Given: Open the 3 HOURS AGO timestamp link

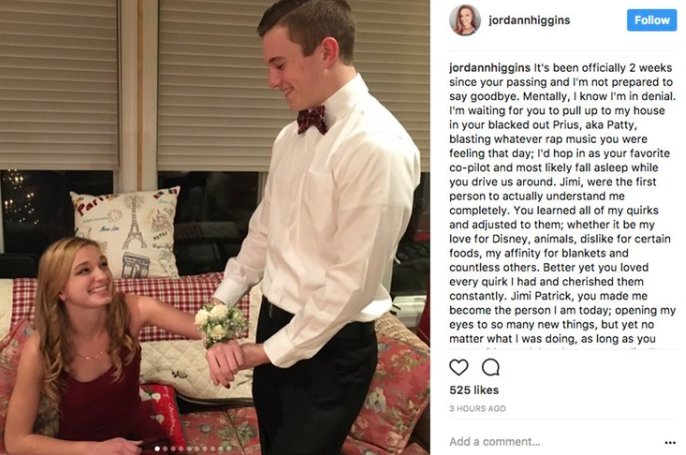Looking at the screenshot, I should (x=477, y=408).
